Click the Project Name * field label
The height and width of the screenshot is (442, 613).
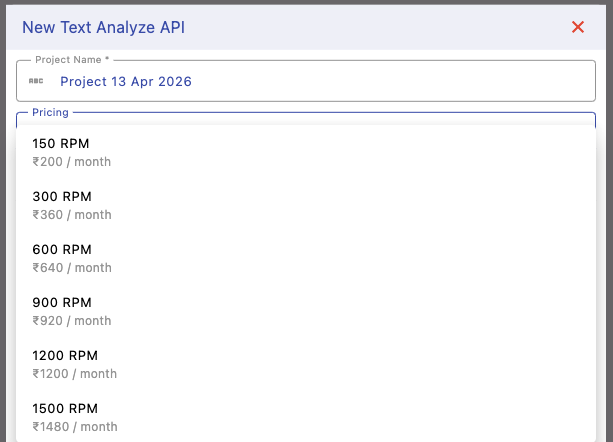click(72, 60)
